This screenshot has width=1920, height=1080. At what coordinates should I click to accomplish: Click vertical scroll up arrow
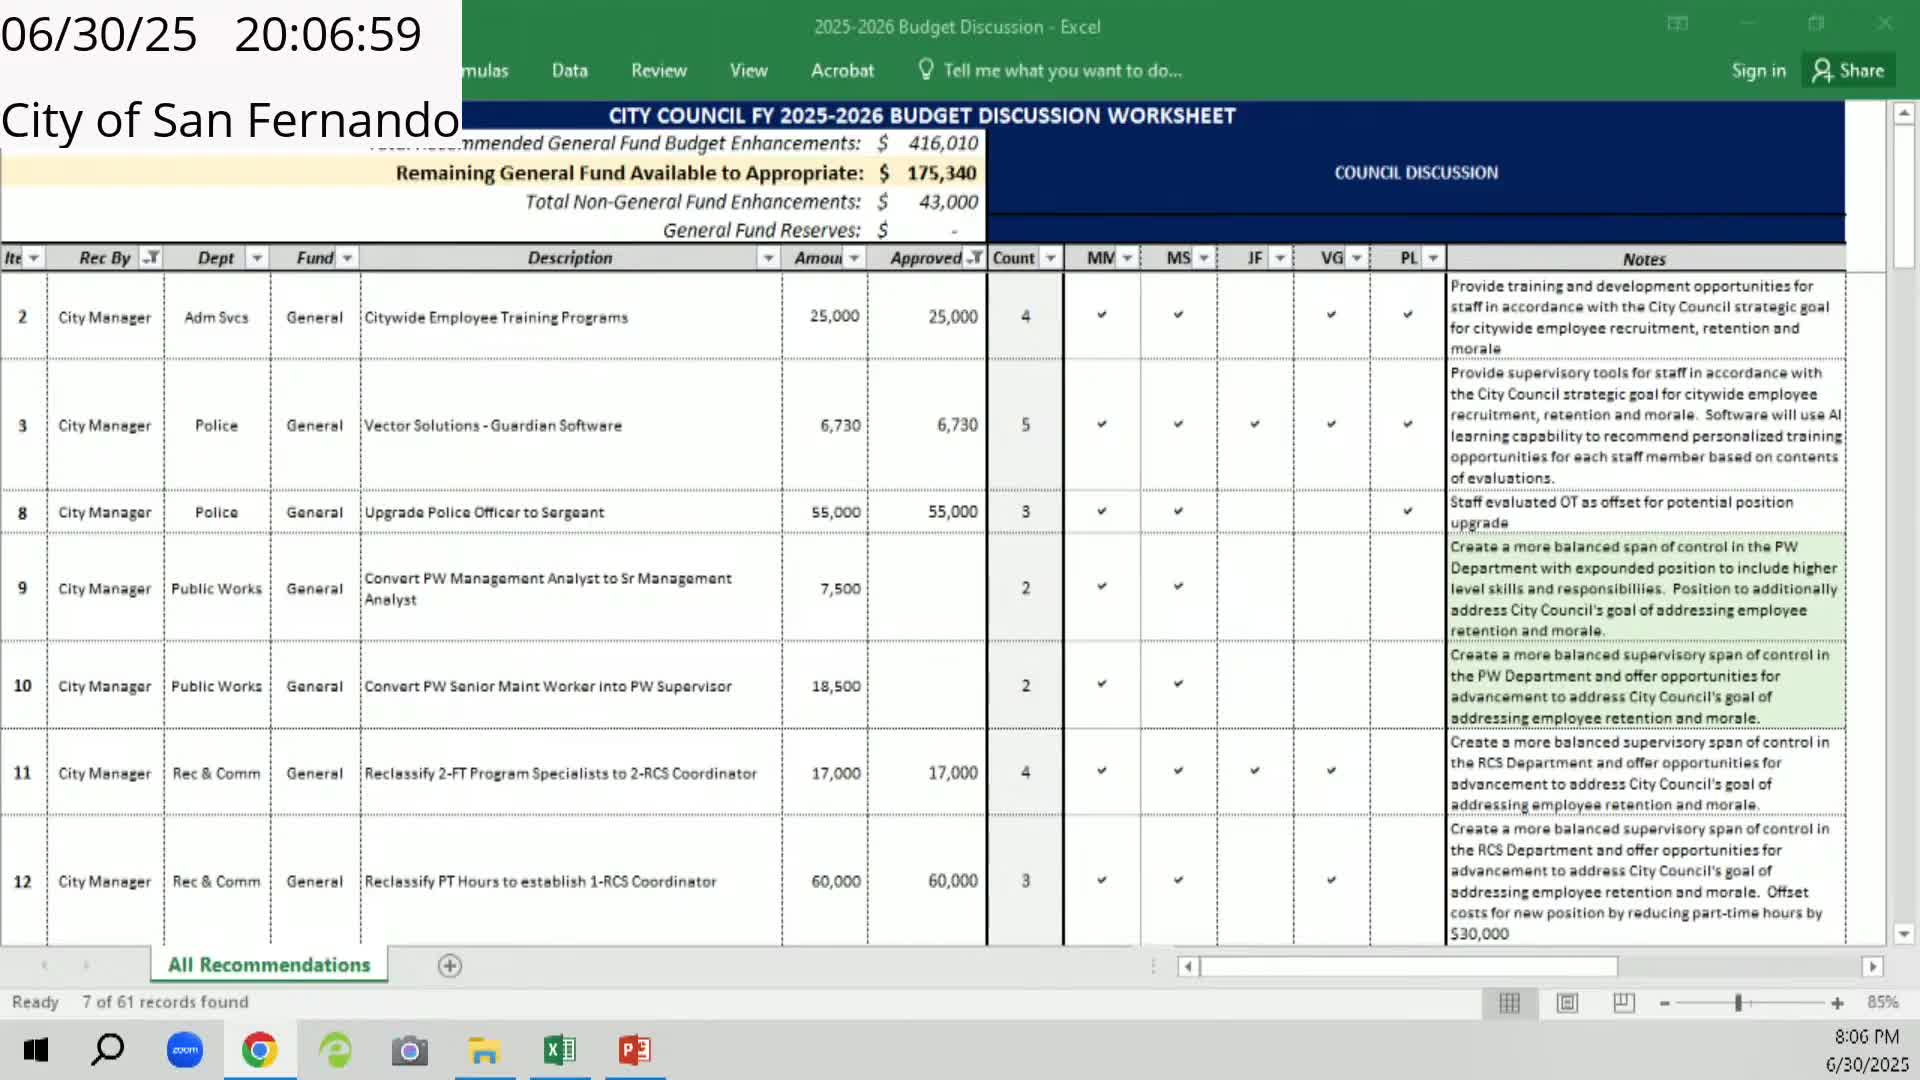[1904, 114]
